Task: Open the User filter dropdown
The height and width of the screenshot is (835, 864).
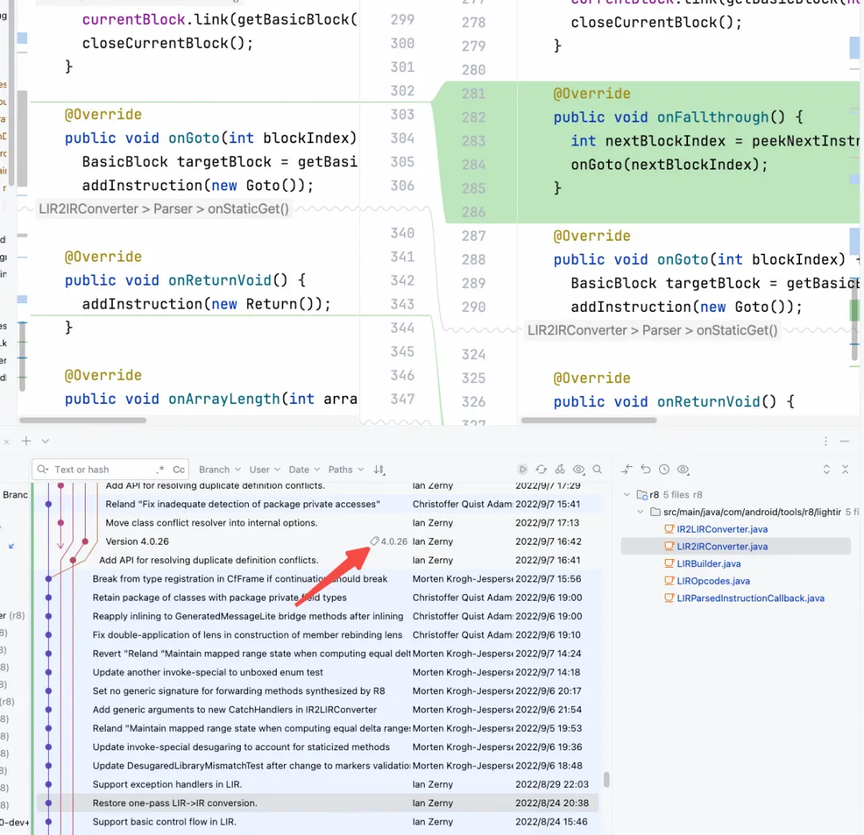Action: tap(264, 470)
